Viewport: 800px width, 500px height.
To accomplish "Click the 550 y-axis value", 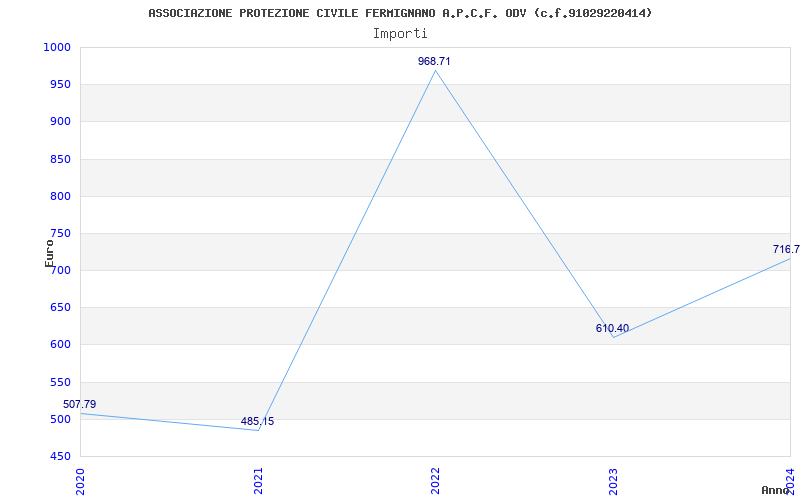I will tap(60, 382).
